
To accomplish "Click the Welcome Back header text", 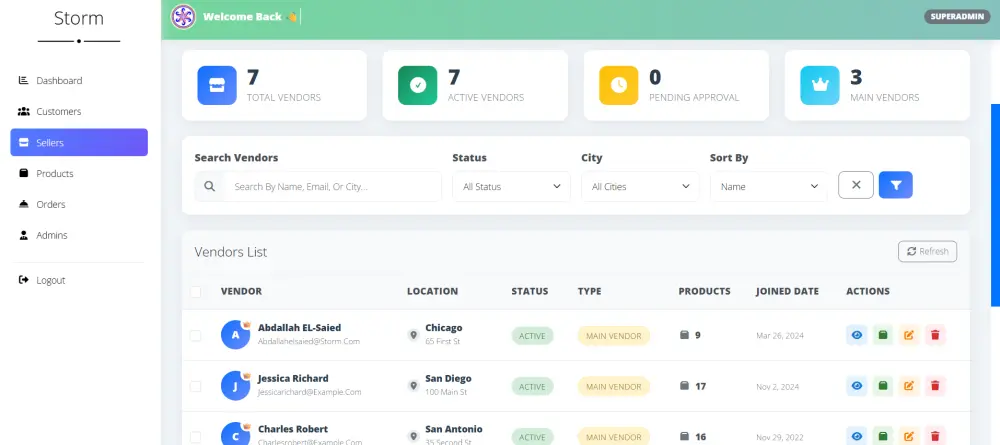I will click(x=242, y=17).
